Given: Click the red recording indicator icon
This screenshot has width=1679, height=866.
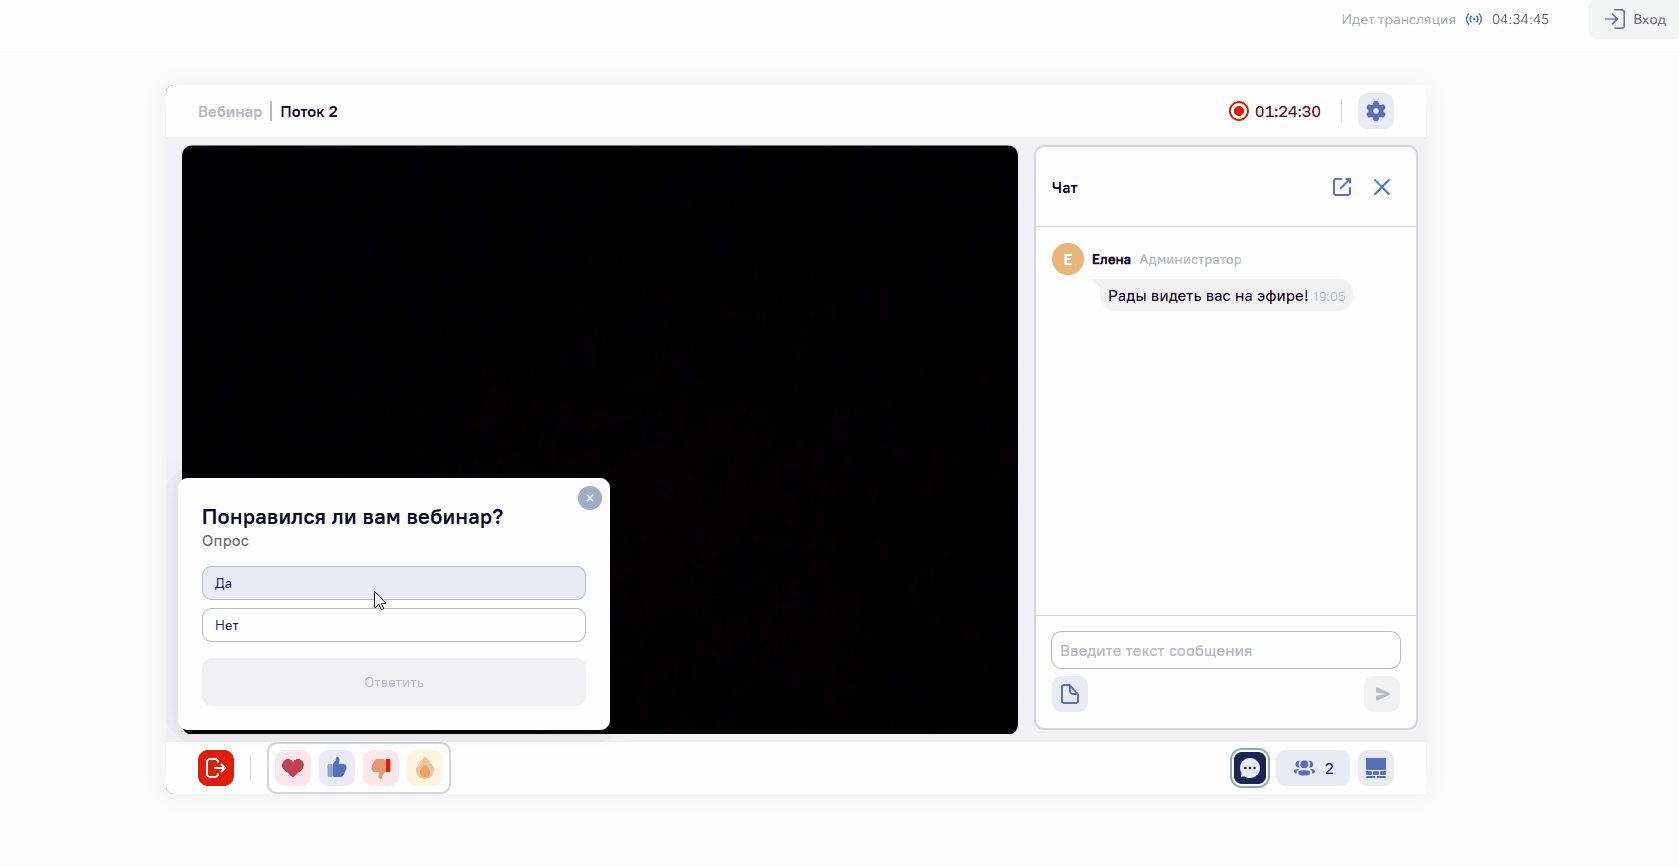Looking at the screenshot, I should coord(1238,111).
